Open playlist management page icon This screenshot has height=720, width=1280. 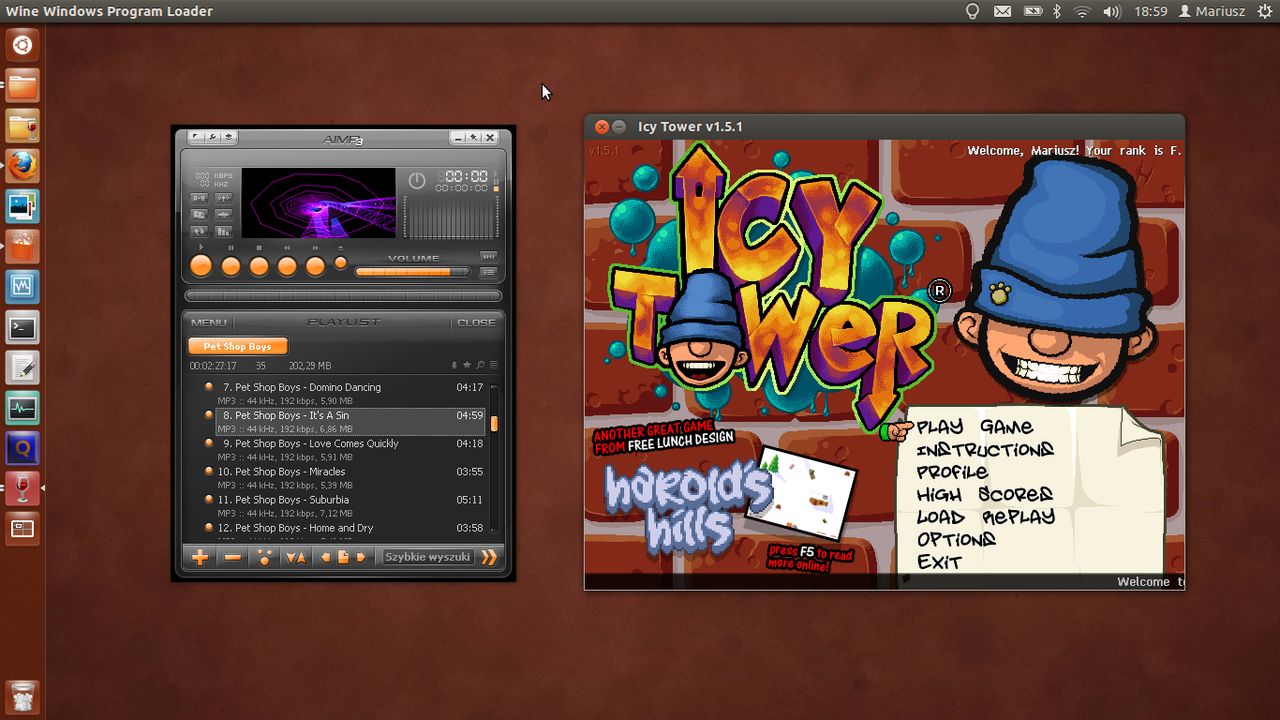point(343,557)
